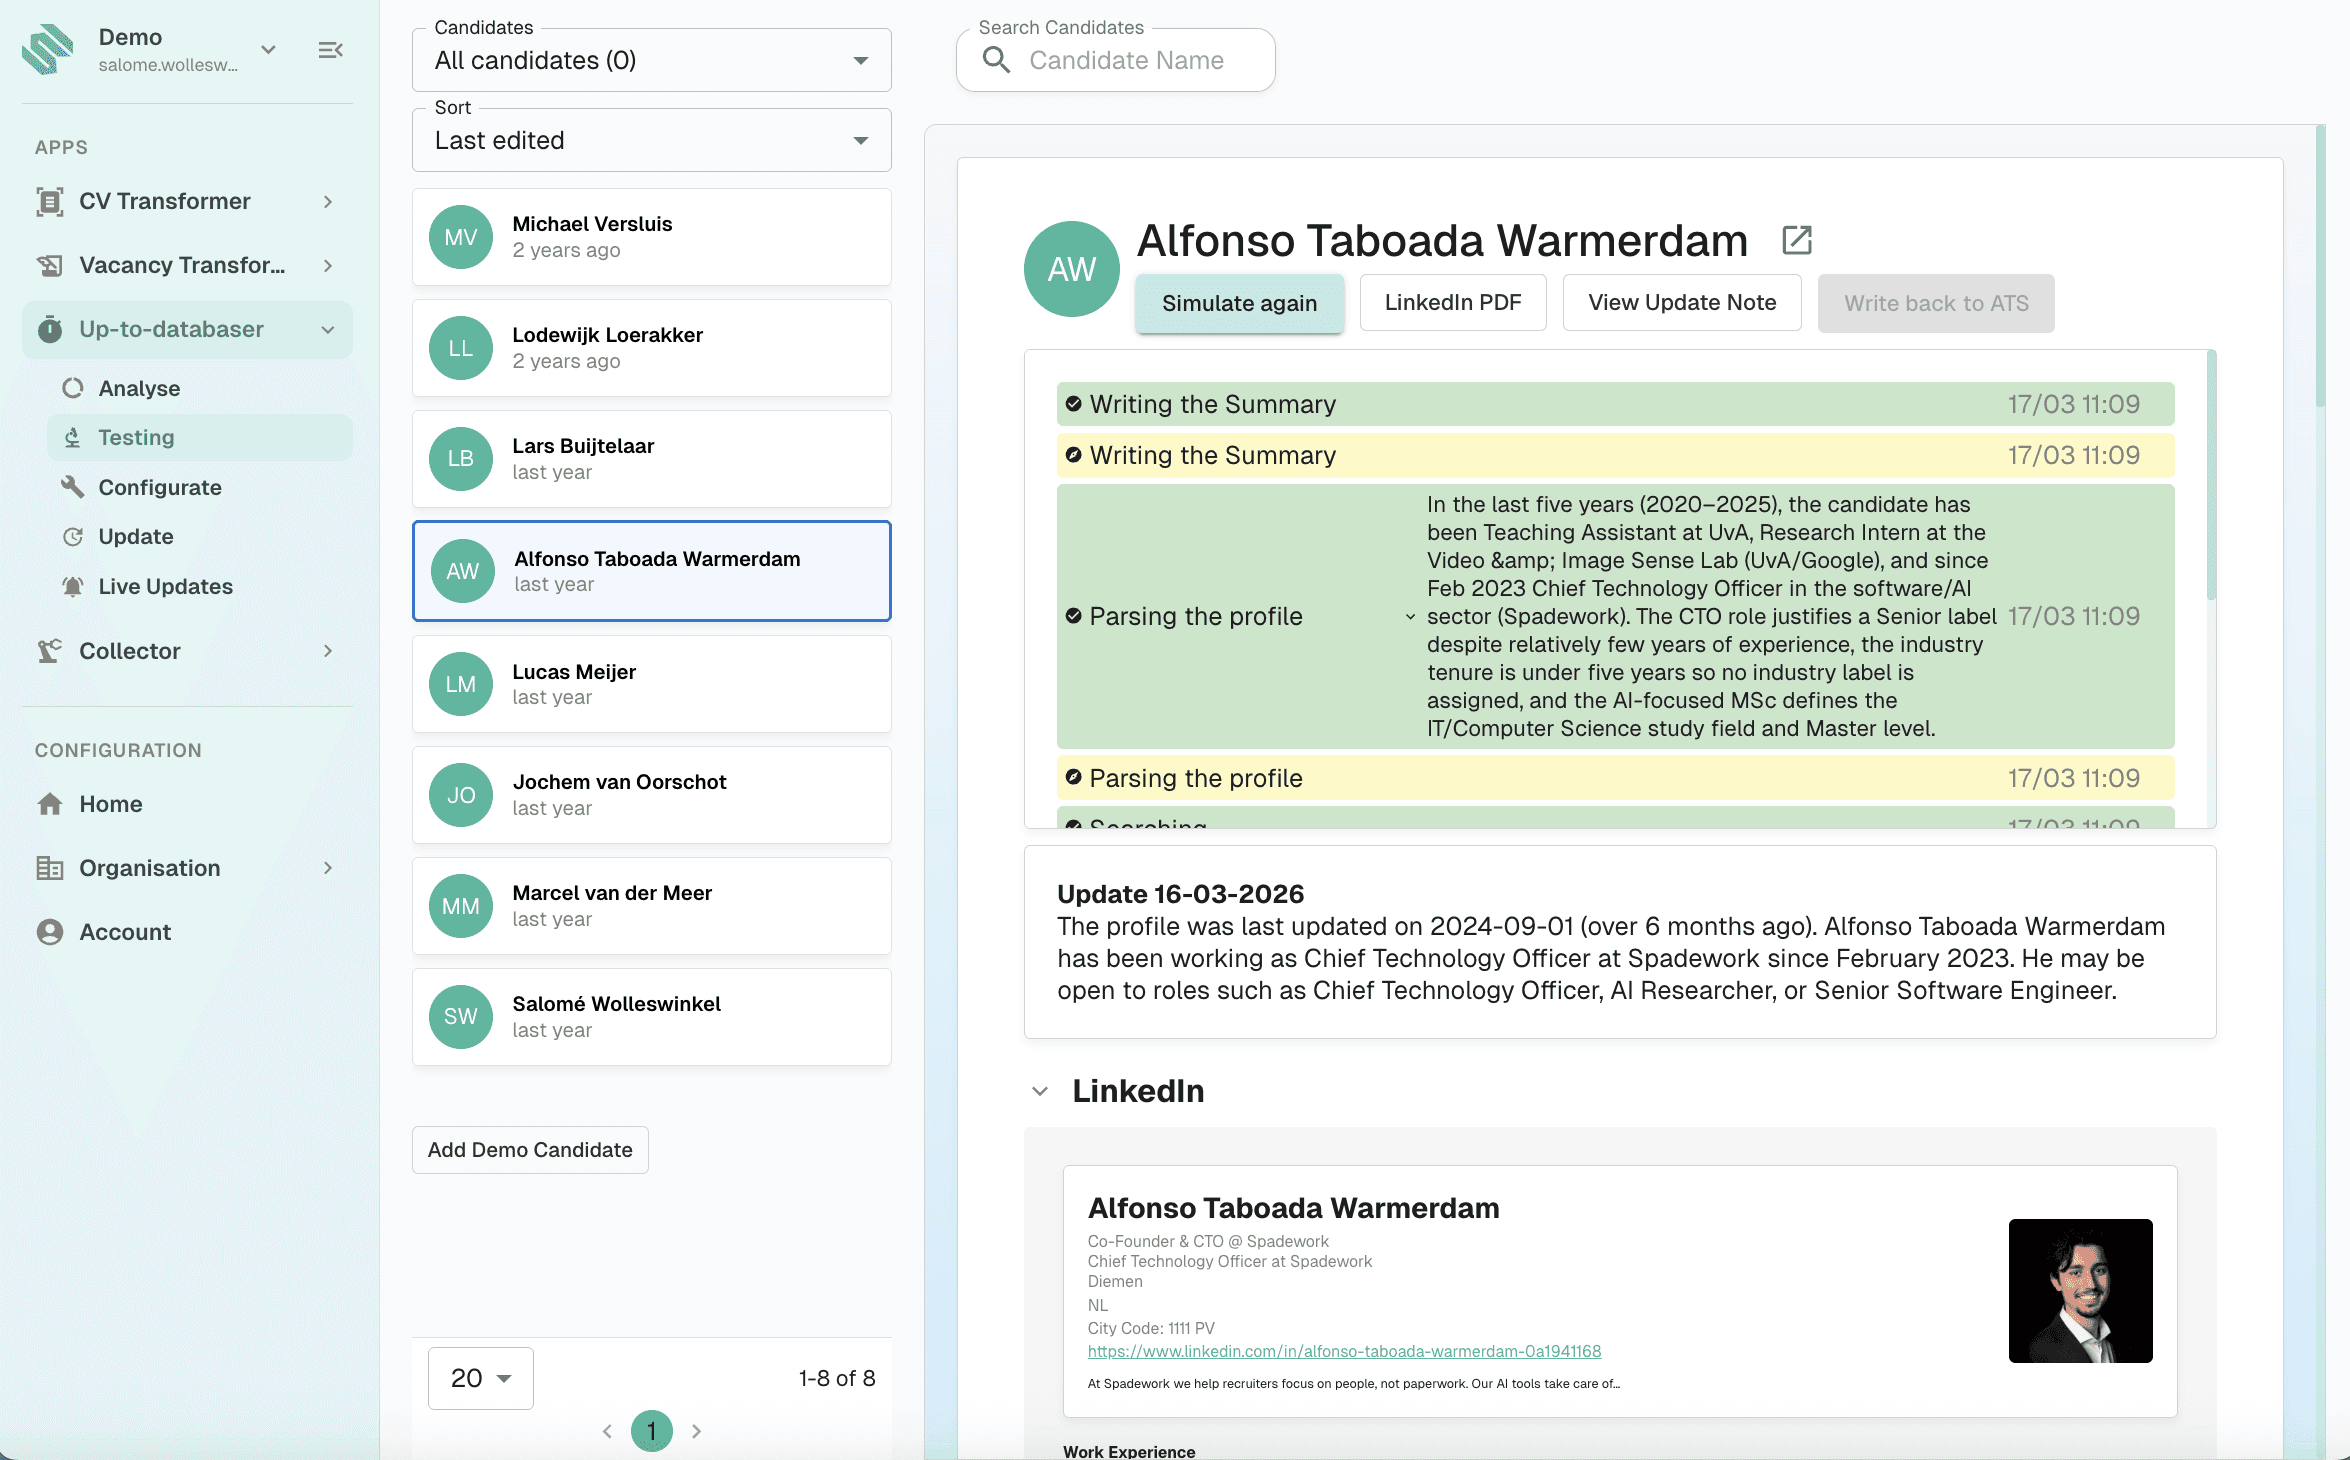Collapse the sidebar with the menu icon
The height and width of the screenshot is (1460, 2350).
pyautogui.click(x=330, y=50)
